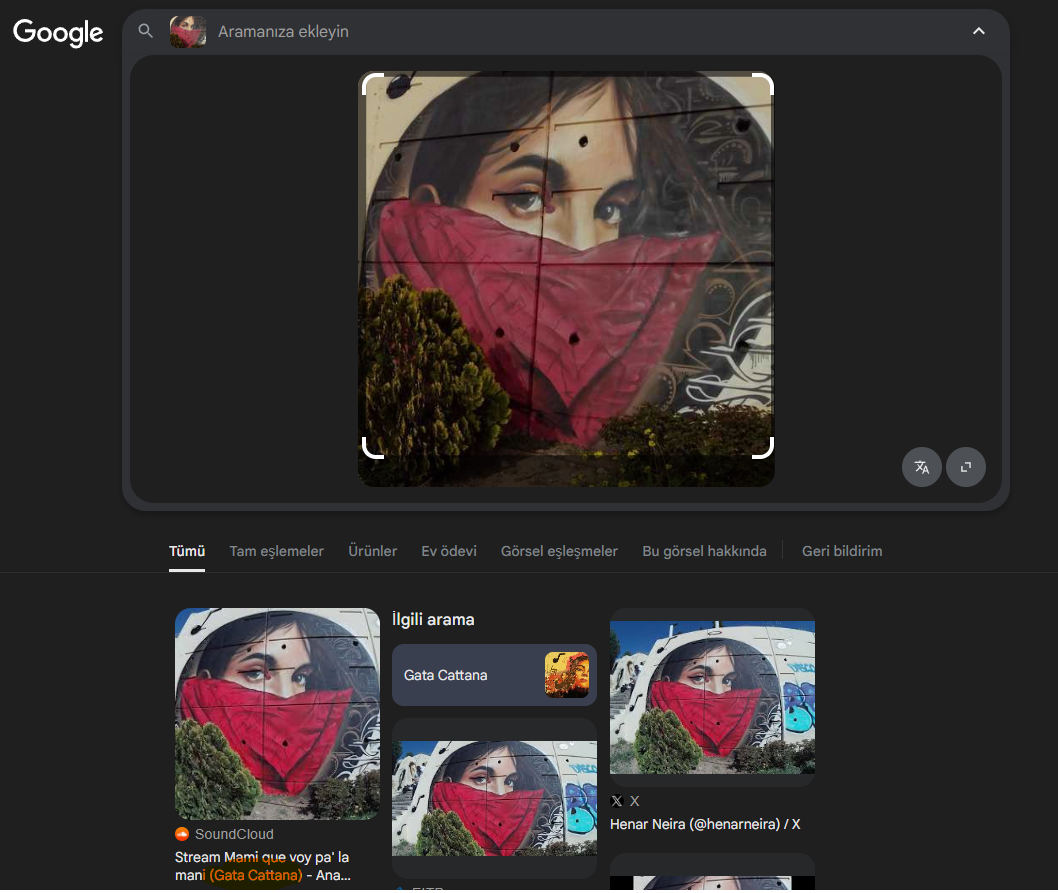Open the Henar Neira X post link
Image resolution: width=1058 pixels, height=893 pixels.
point(705,825)
